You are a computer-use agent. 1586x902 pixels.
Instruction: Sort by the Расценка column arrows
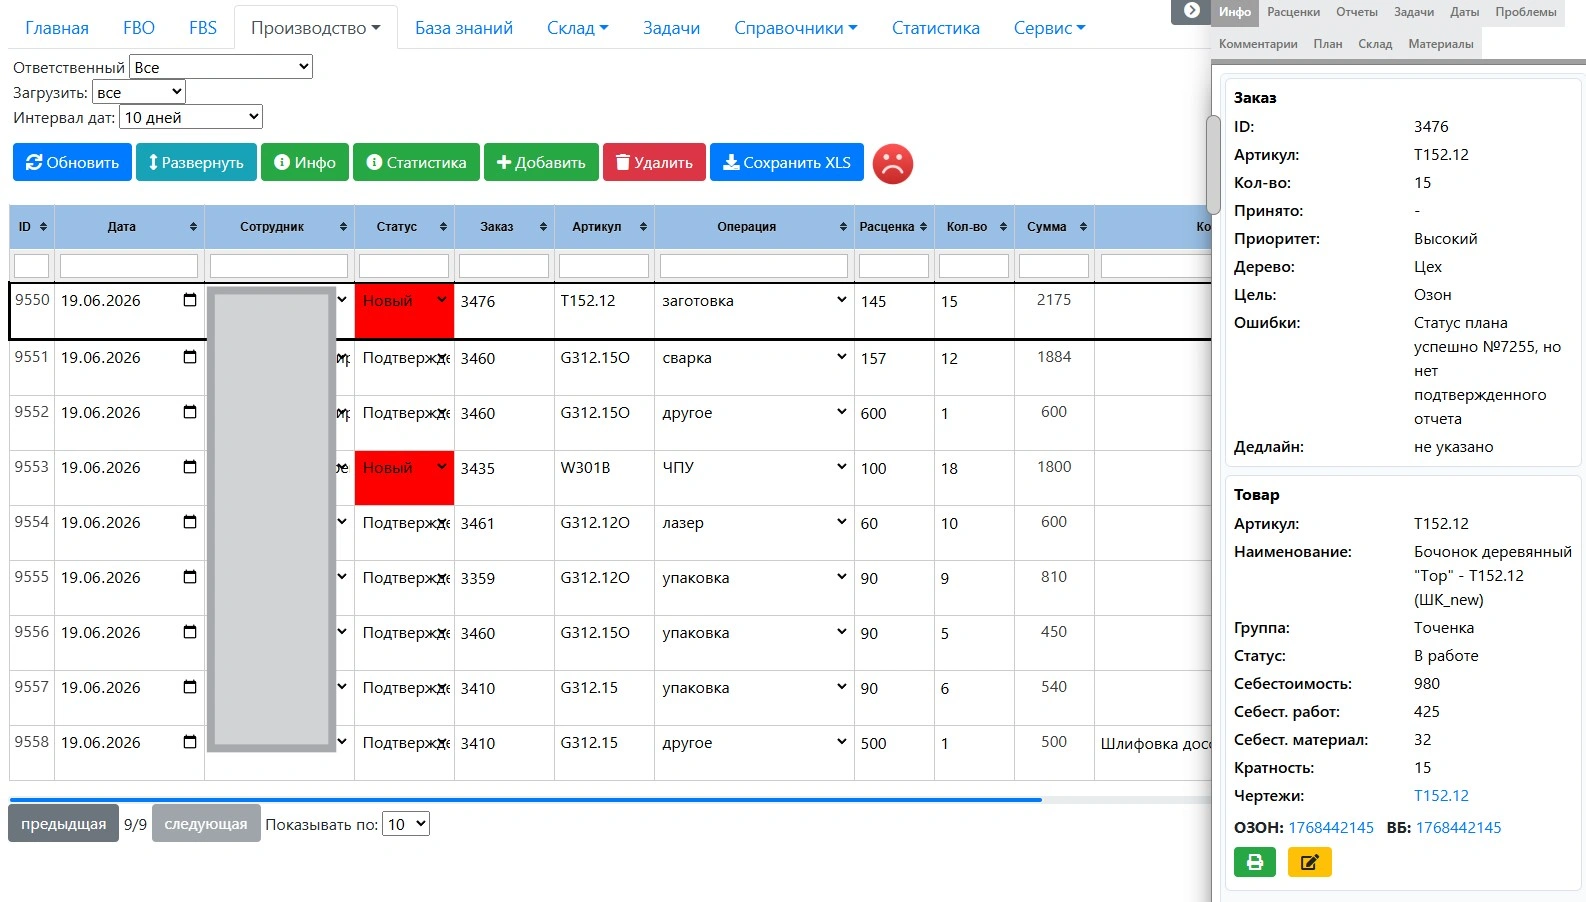click(923, 227)
